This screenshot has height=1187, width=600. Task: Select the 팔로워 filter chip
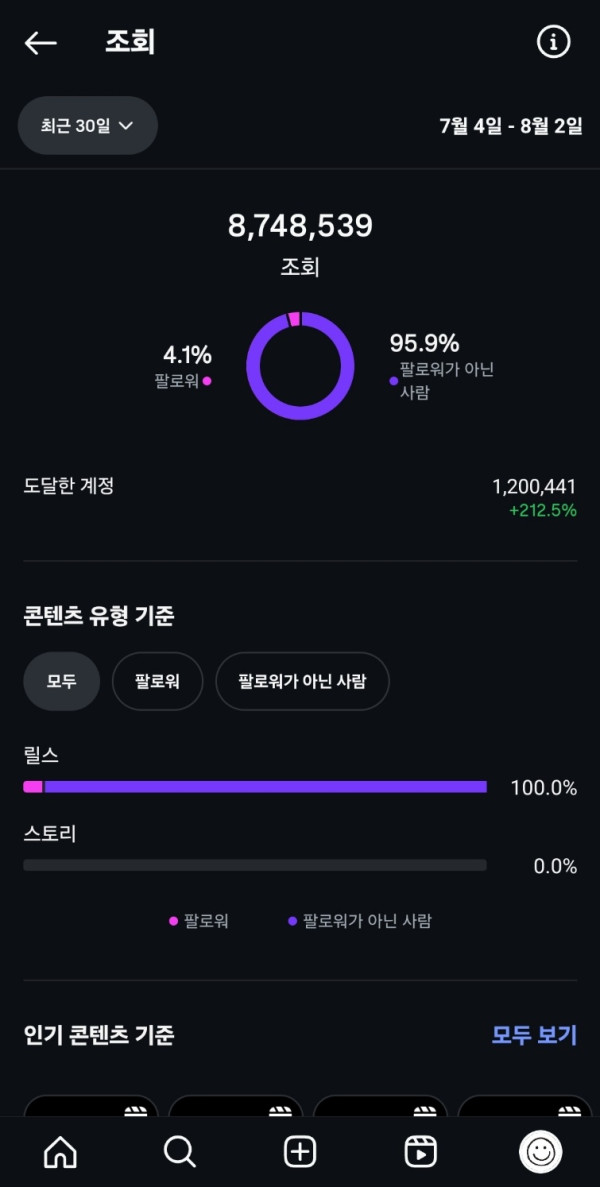pos(158,681)
